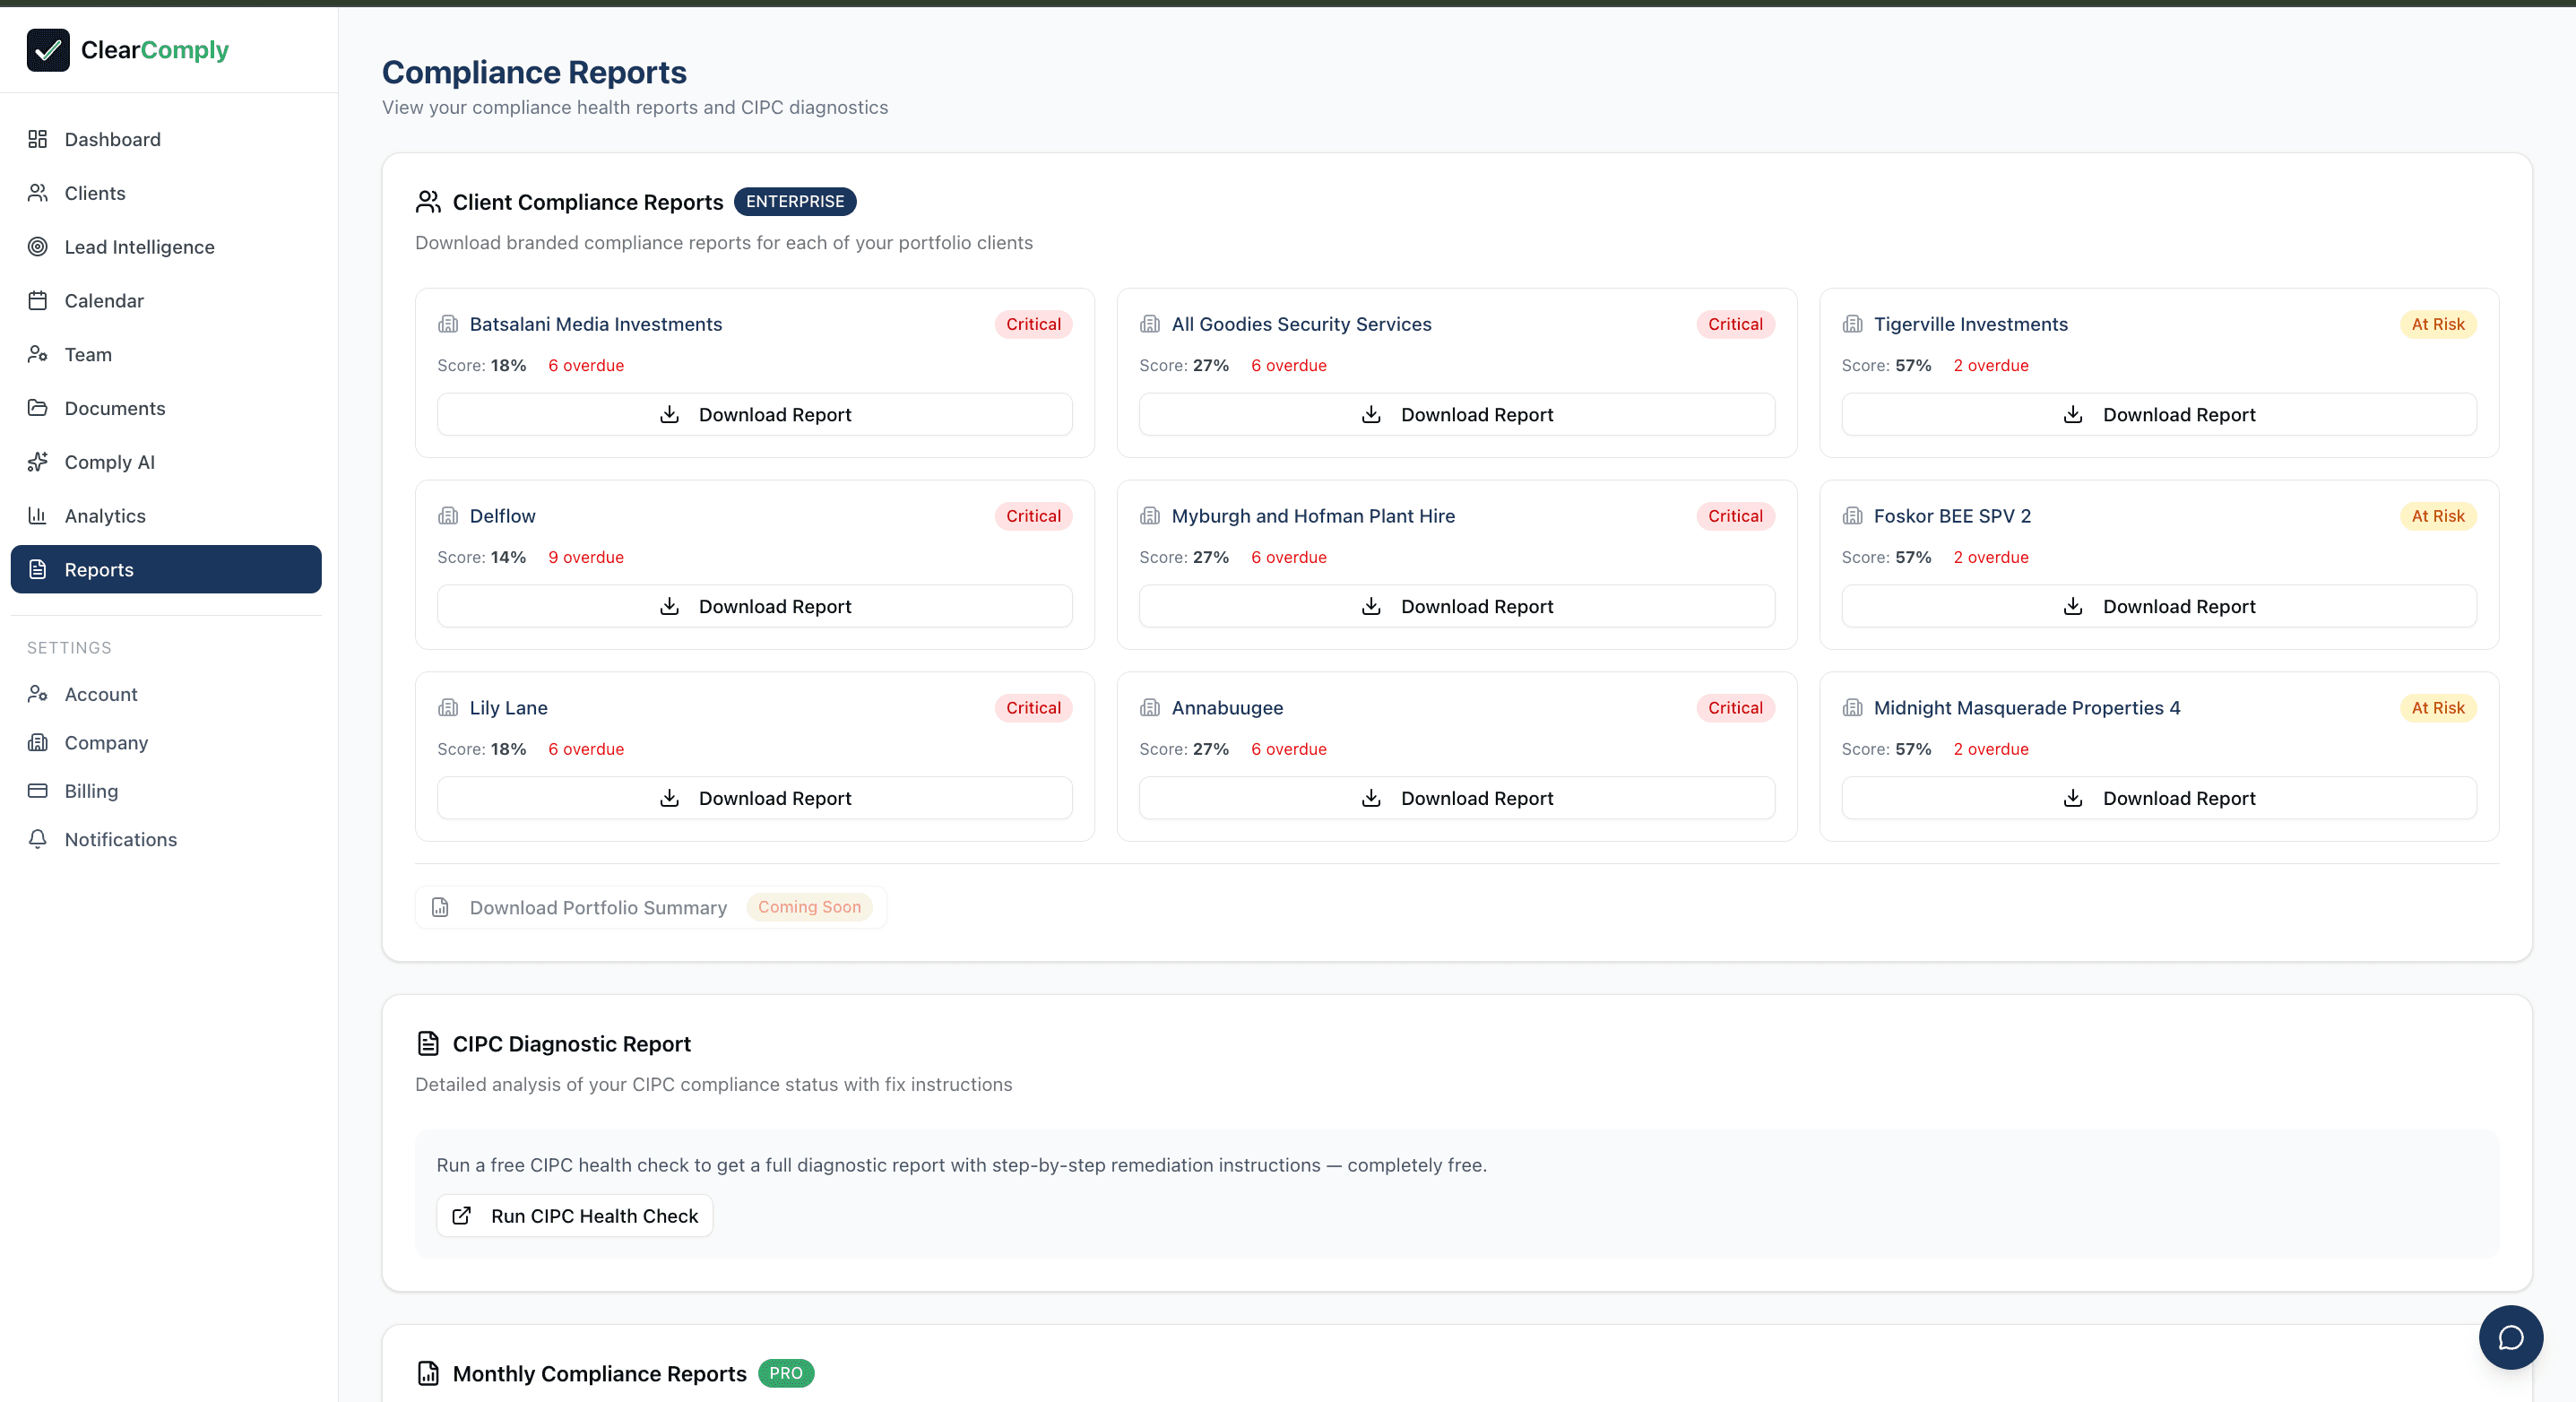Select the active Reports menu item
This screenshot has height=1402, width=2576.
[x=166, y=570]
